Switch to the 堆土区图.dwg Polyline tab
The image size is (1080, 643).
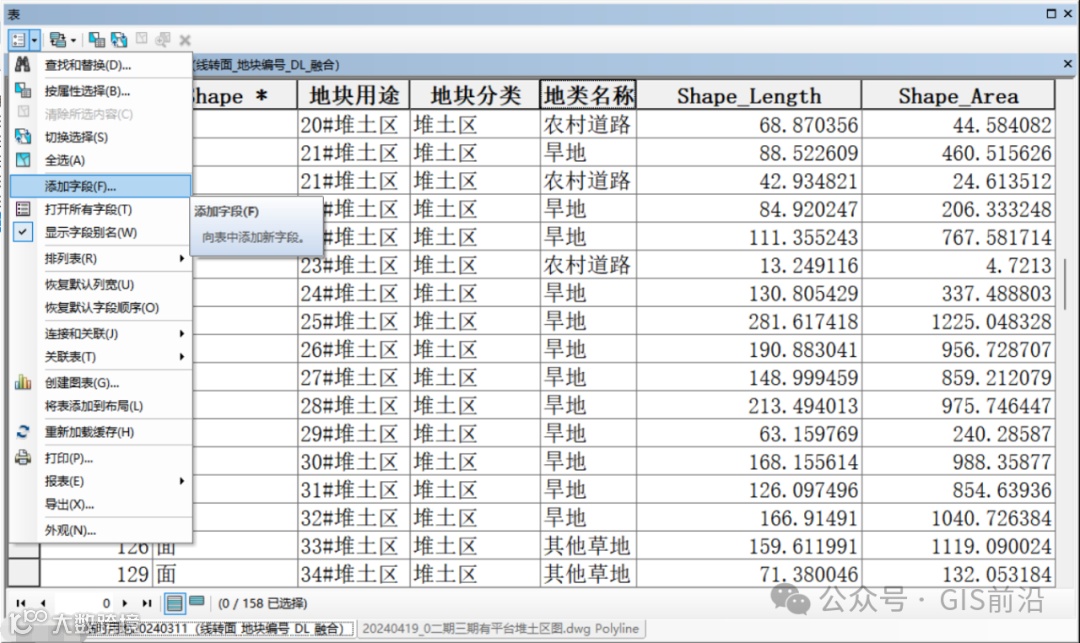(x=501, y=629)
